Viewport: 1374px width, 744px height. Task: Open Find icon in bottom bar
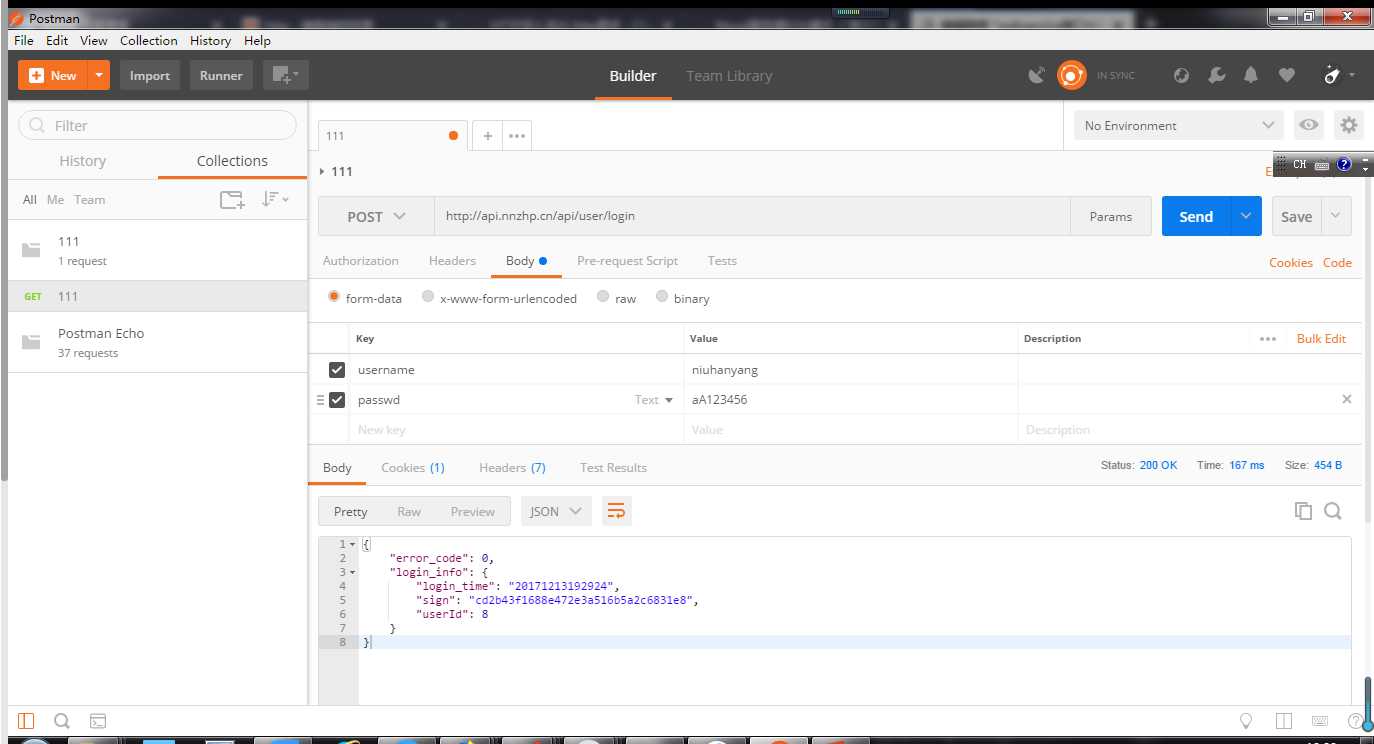(x=62, y=720)
